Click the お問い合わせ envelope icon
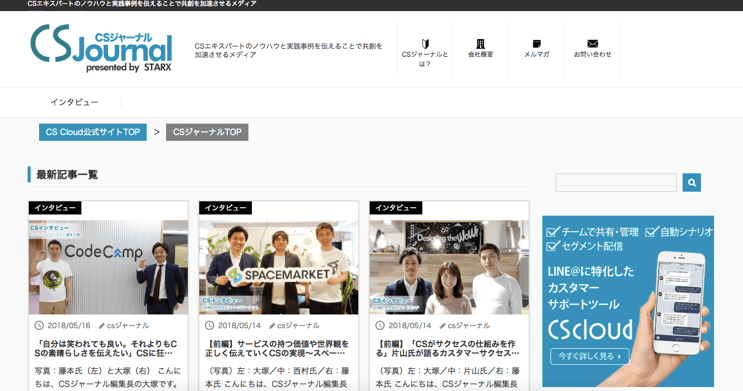743x391 pixels. 592,44
